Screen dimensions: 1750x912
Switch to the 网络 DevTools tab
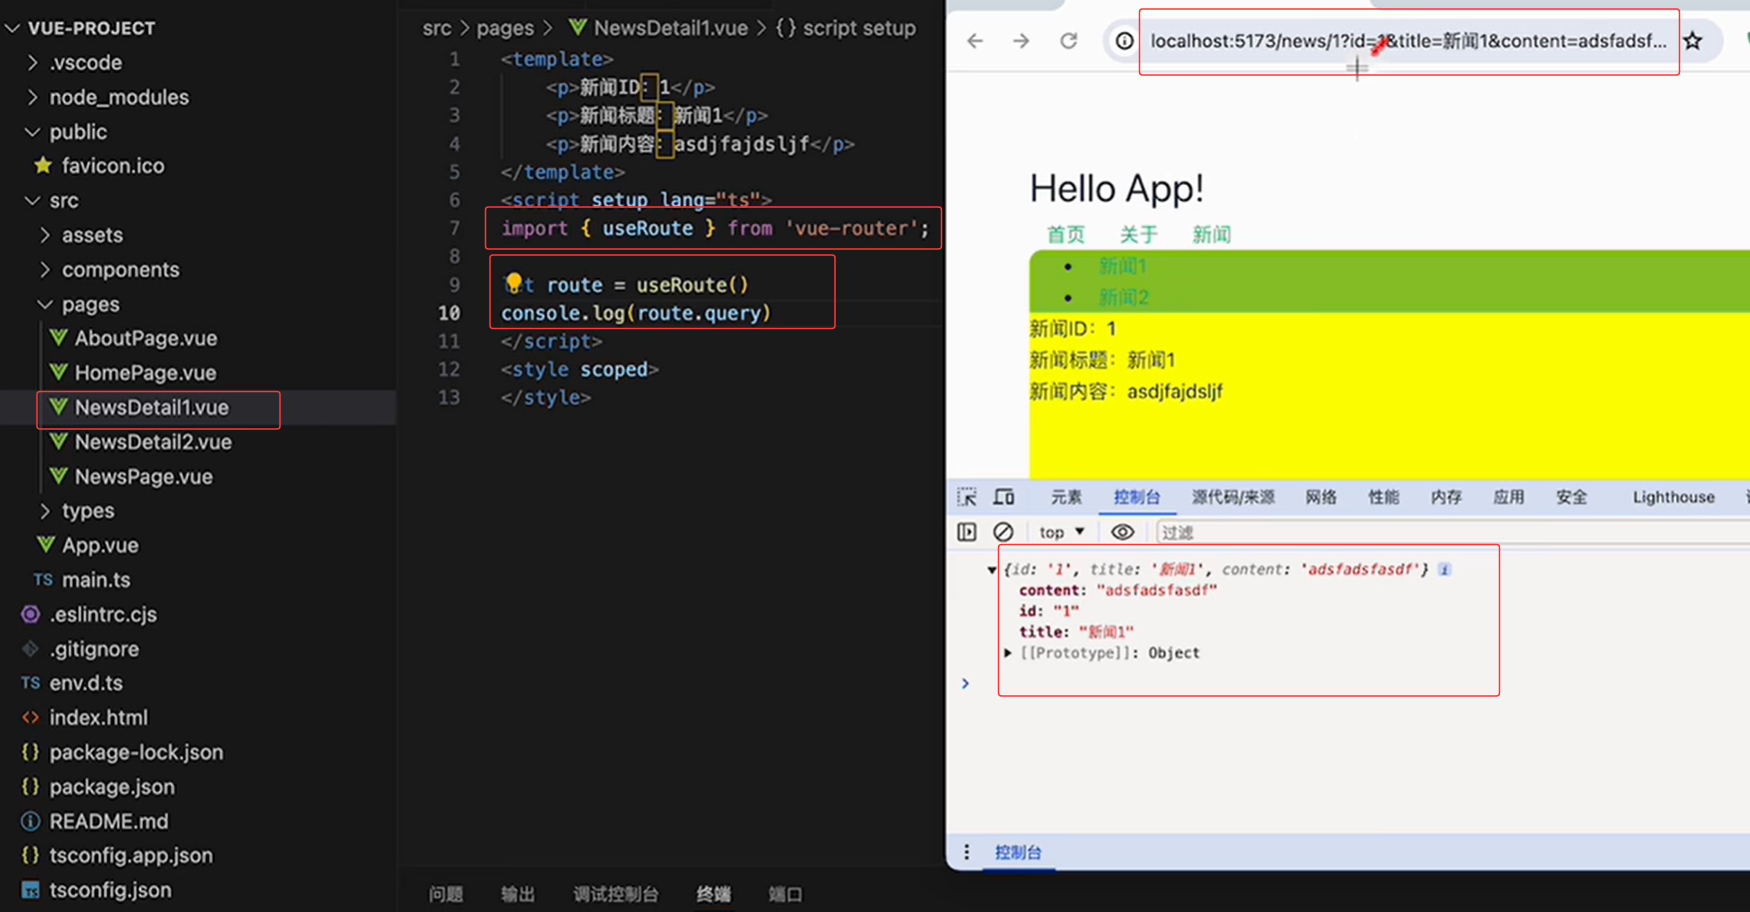click(1321, 497)
